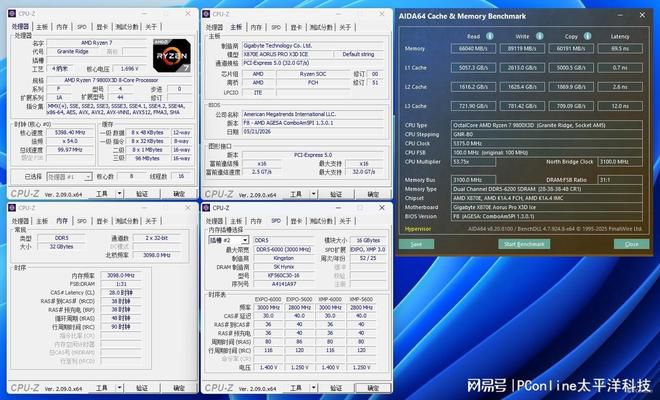Click 确定 in the memory window

point(179,388)
